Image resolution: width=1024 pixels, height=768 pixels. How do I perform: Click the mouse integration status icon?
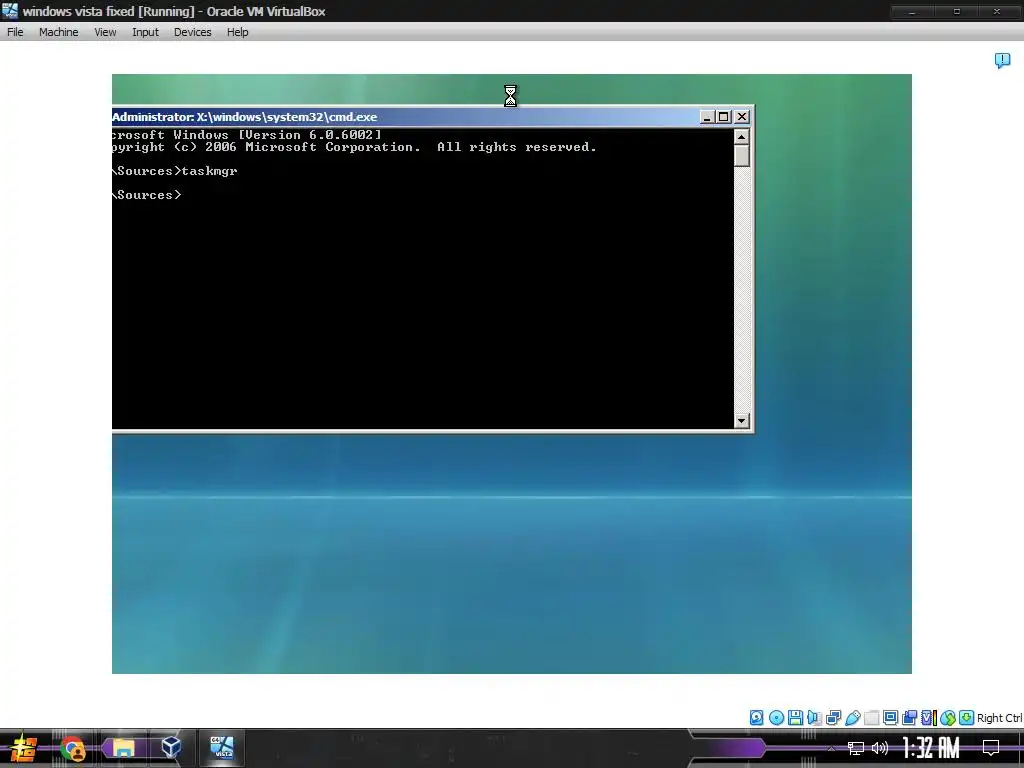click(x=948, y=718)
